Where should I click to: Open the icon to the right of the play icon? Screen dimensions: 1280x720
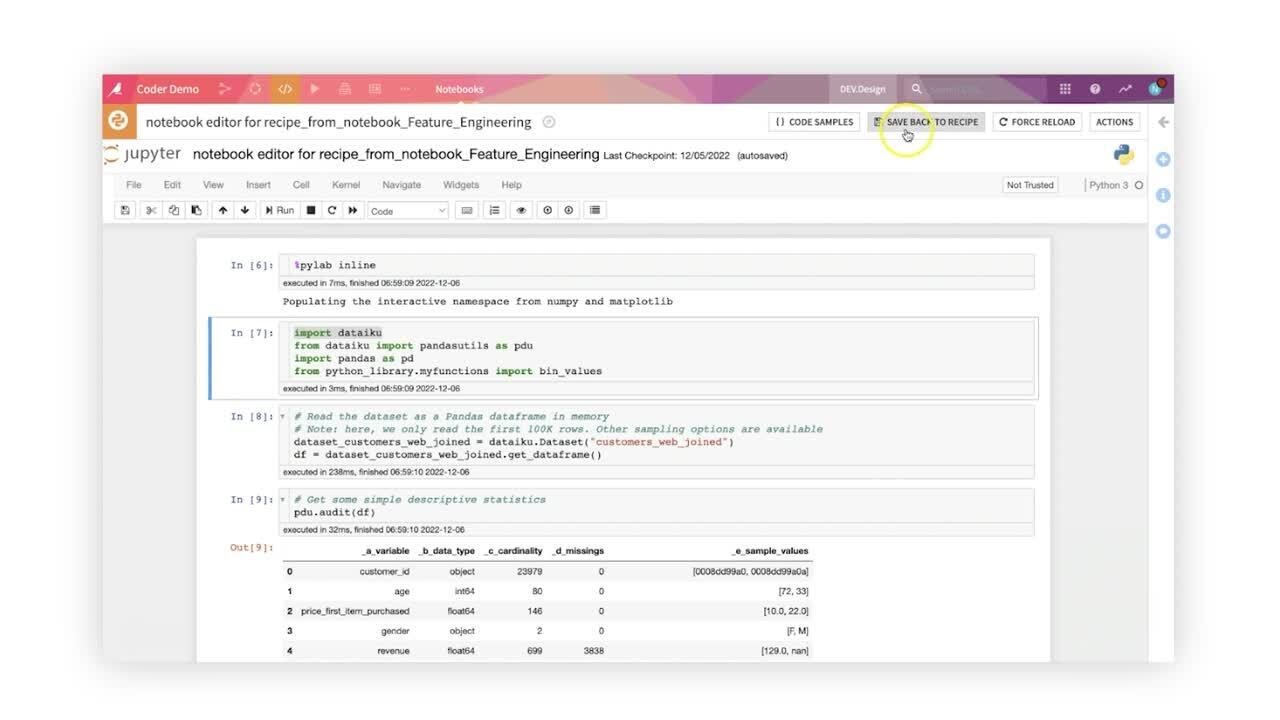click(345, 89)
